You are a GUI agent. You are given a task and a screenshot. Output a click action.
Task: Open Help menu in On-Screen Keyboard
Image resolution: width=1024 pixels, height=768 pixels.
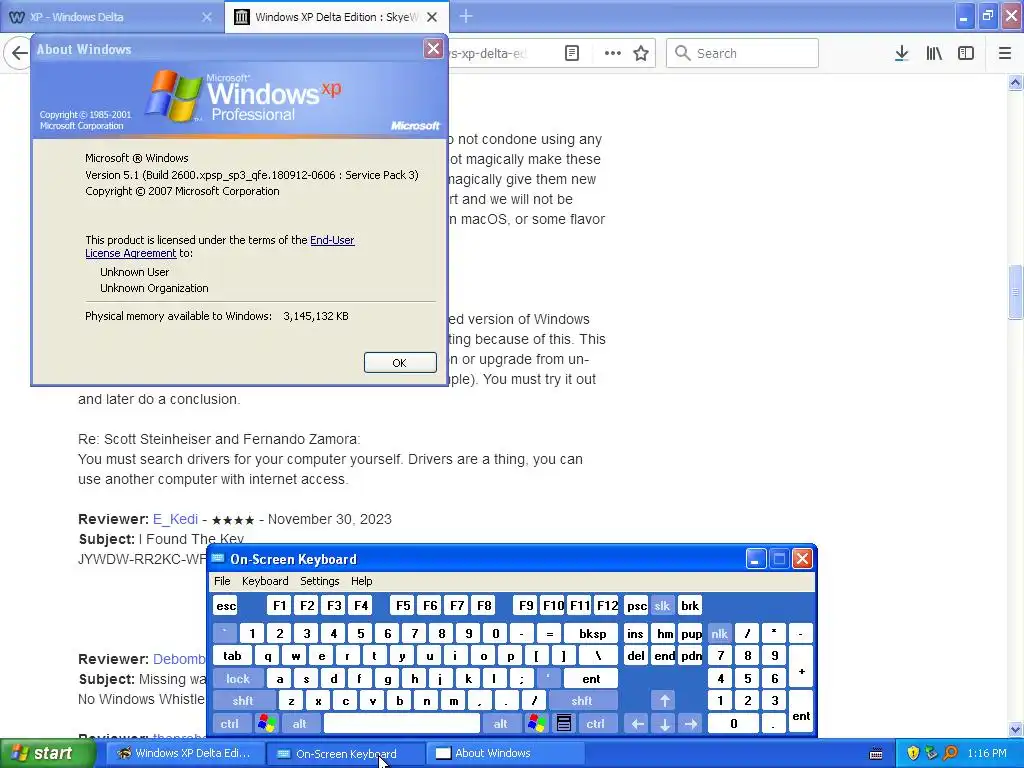pos(361,581)
